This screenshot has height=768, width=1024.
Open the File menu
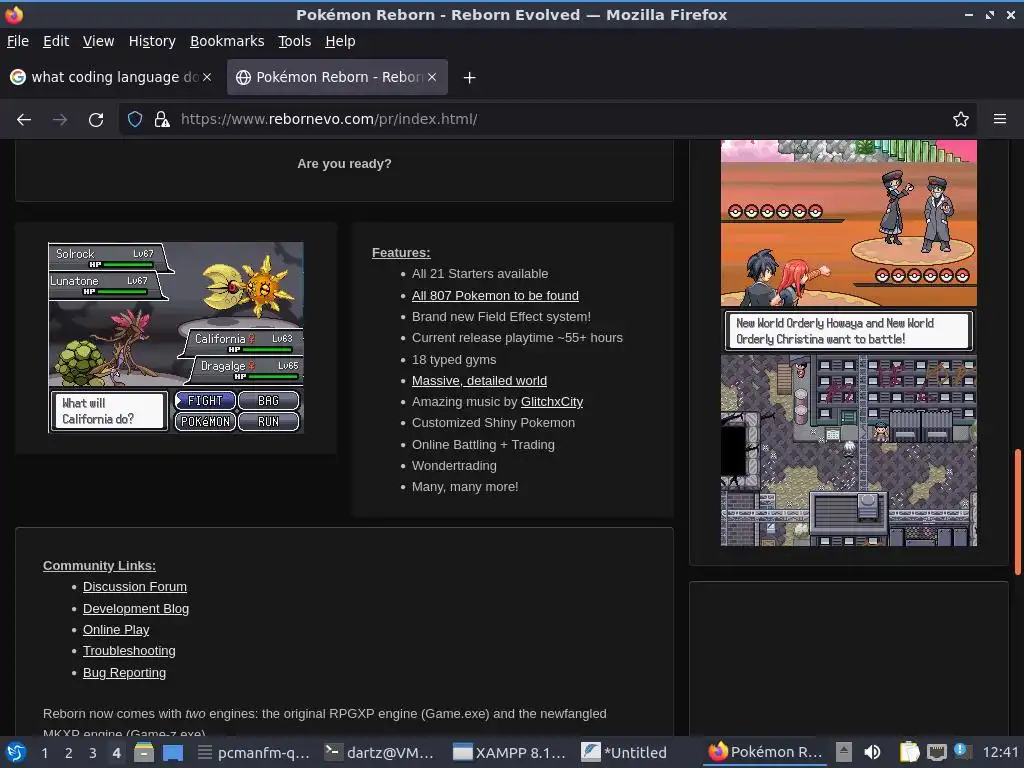coord(18,41)
